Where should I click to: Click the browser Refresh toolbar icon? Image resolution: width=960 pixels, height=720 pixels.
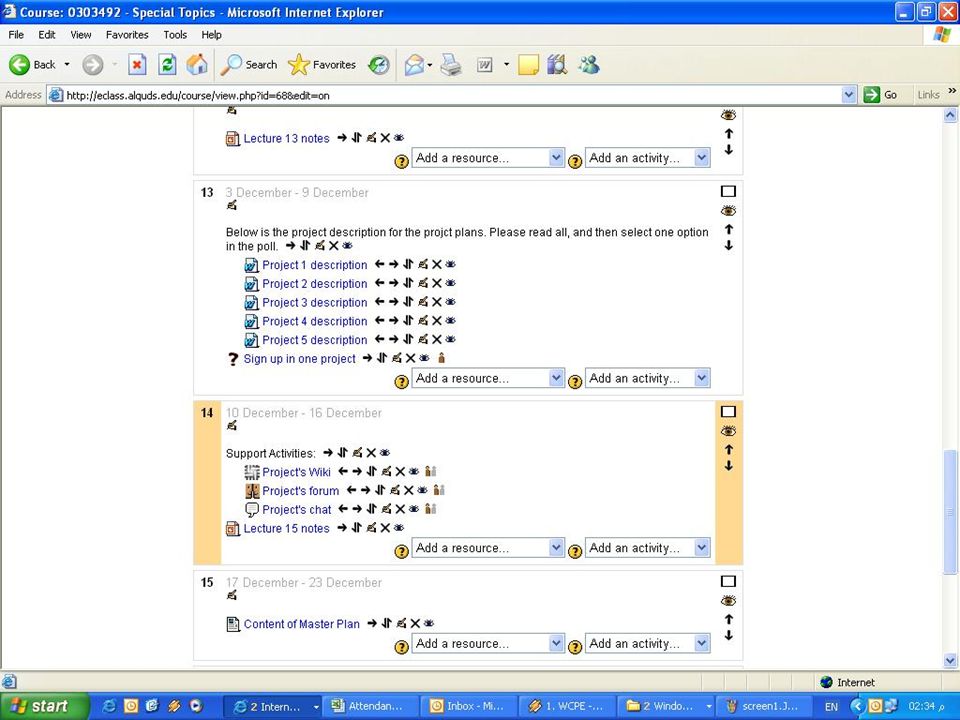[167, 64]
